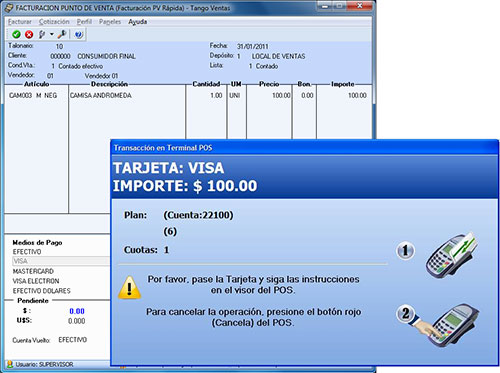Click the UM cell UNI
This screenshot has height=373, width=500.
click(235, 95)
